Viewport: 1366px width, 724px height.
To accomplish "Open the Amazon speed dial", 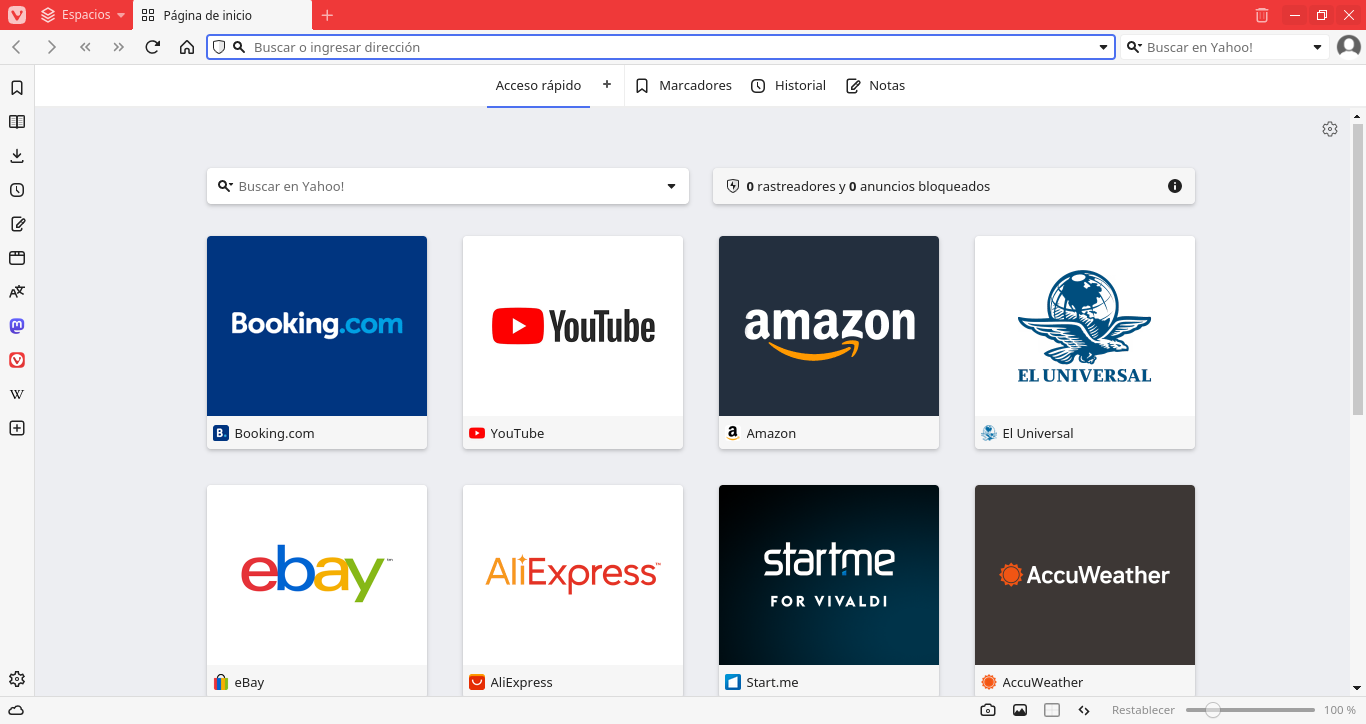I will click(829, 342).
